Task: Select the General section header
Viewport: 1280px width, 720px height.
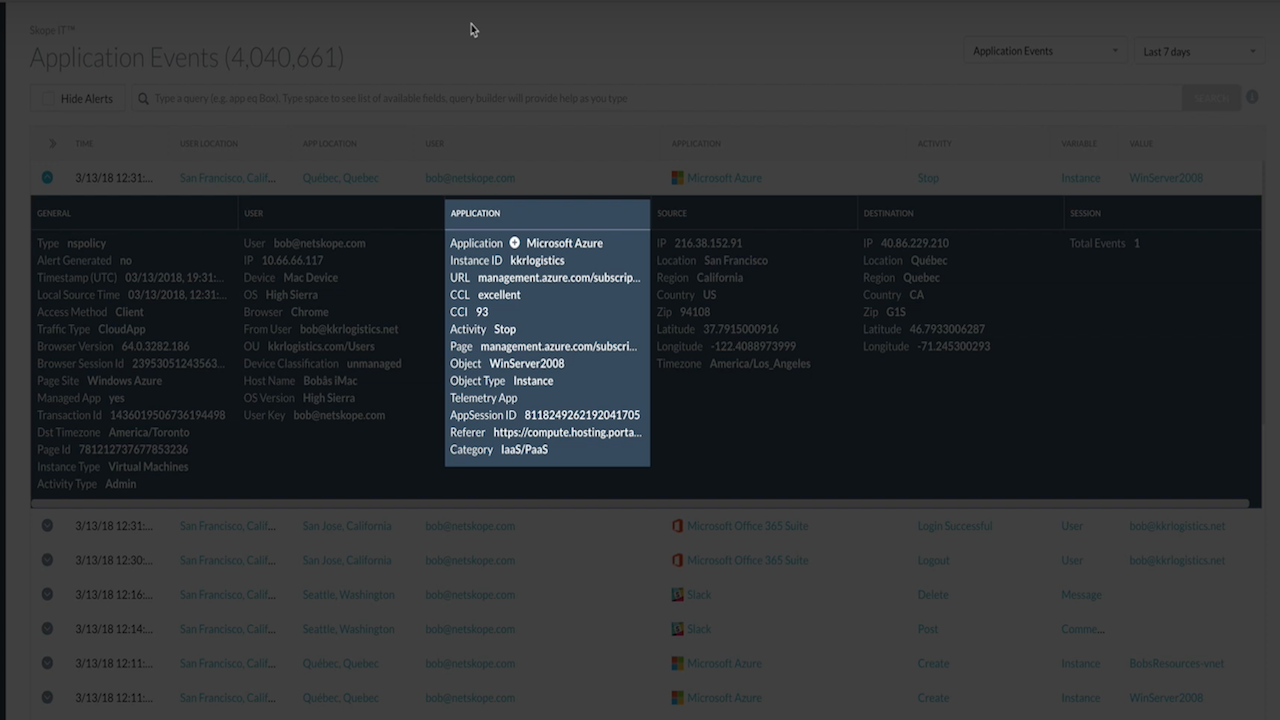Action: click(54, 213)
